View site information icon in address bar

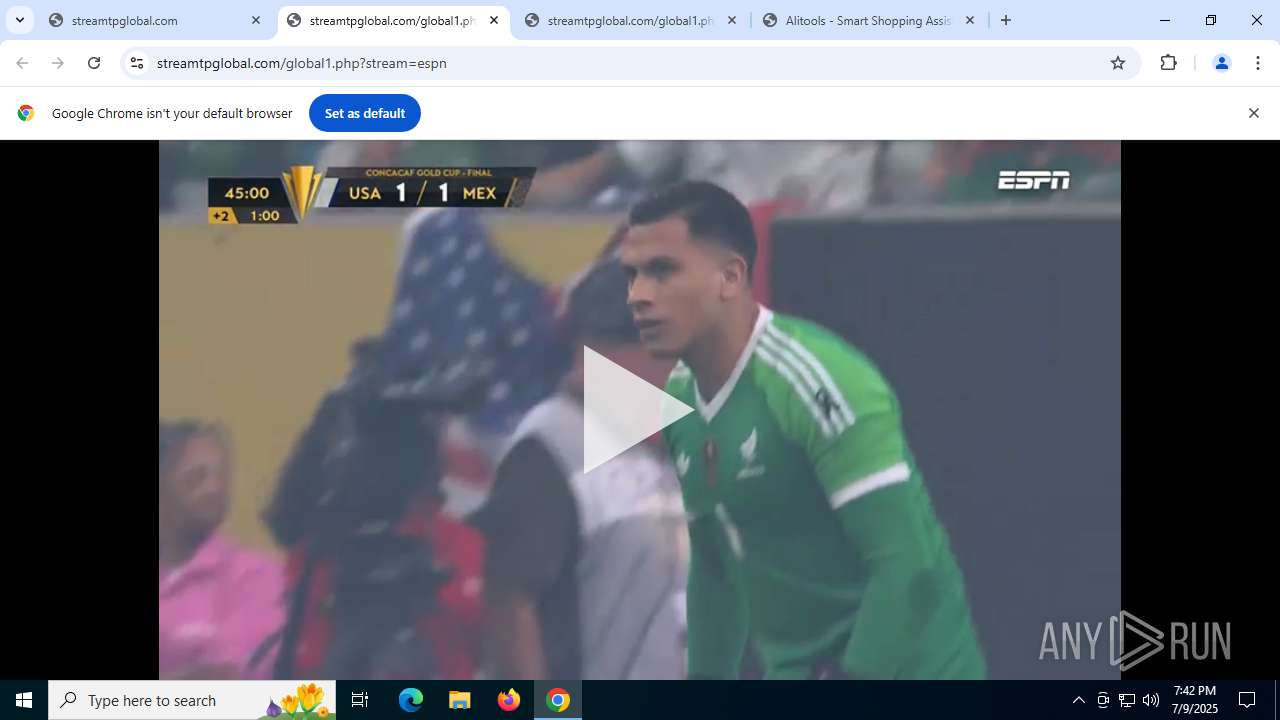137,63
